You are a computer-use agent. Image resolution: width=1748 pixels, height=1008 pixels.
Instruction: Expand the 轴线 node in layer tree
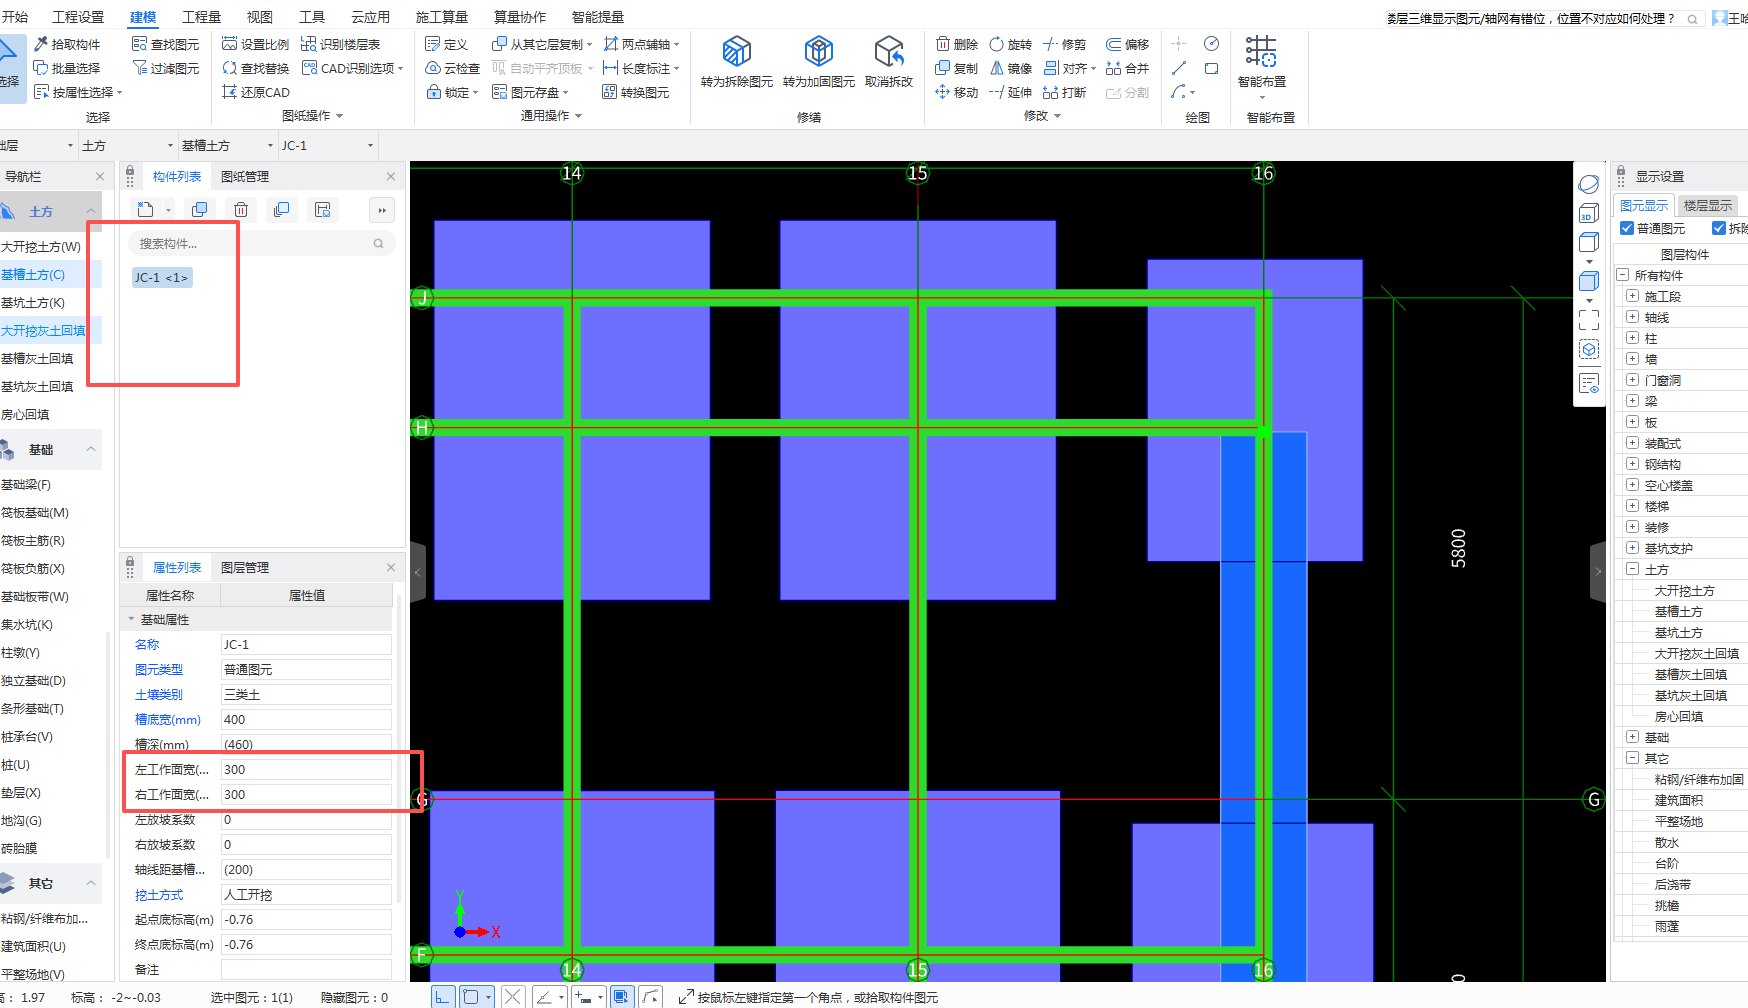coord(1632,317)
